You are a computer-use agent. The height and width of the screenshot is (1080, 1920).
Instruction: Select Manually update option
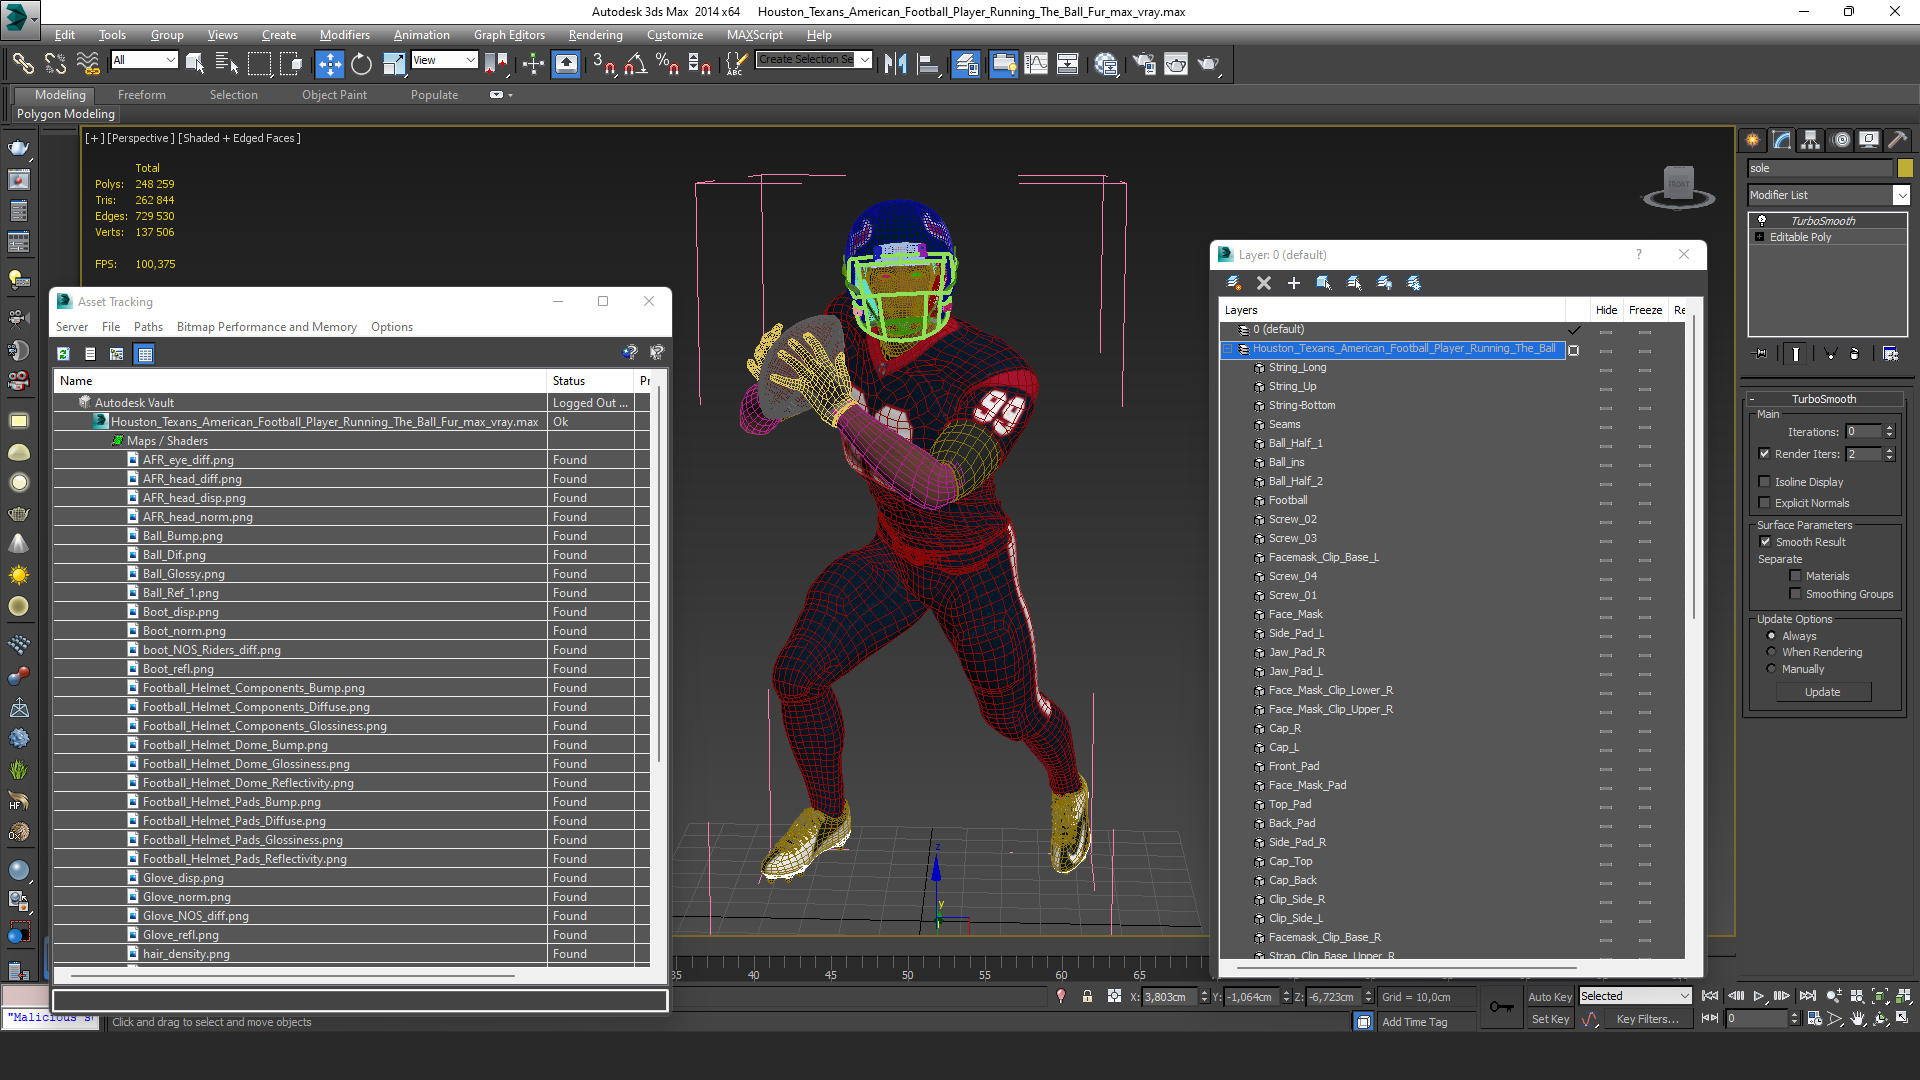(1772, 669)
